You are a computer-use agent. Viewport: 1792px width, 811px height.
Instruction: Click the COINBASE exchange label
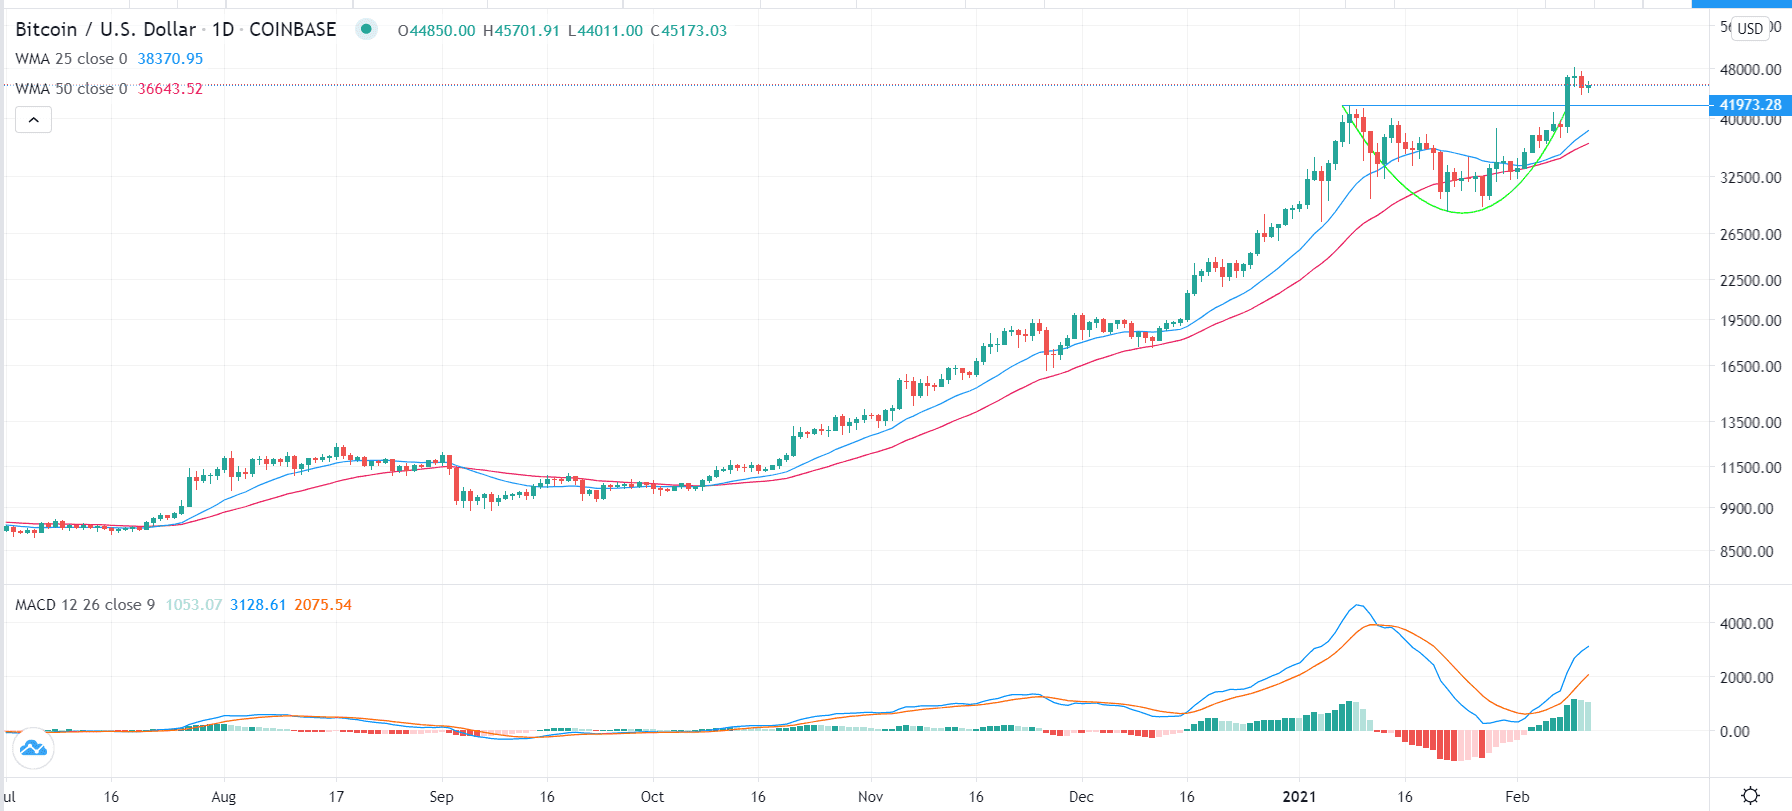pos(292,30)
